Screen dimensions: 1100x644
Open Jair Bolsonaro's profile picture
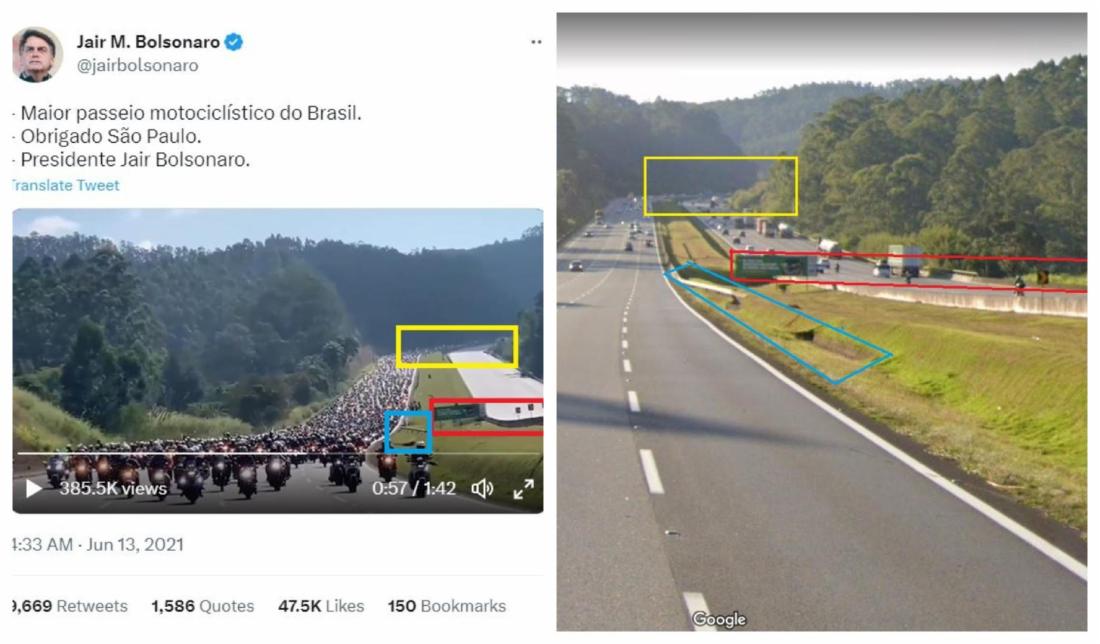36,54
